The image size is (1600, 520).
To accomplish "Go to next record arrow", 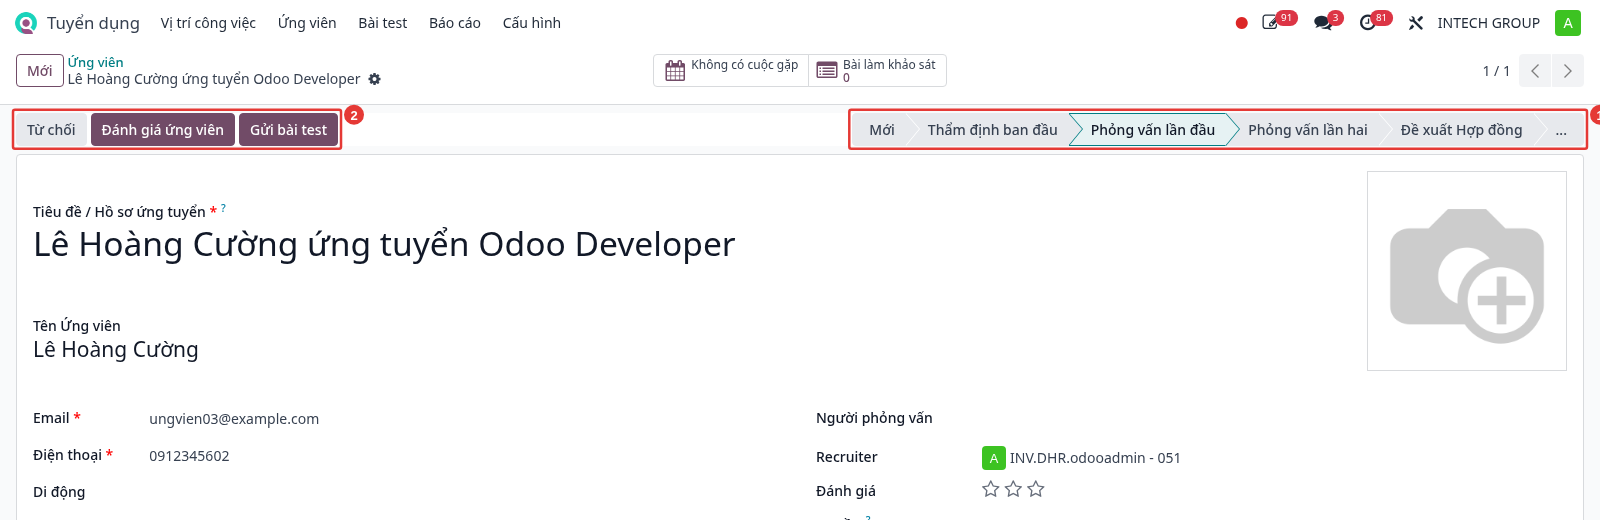I will click(x=1567, y=71).
